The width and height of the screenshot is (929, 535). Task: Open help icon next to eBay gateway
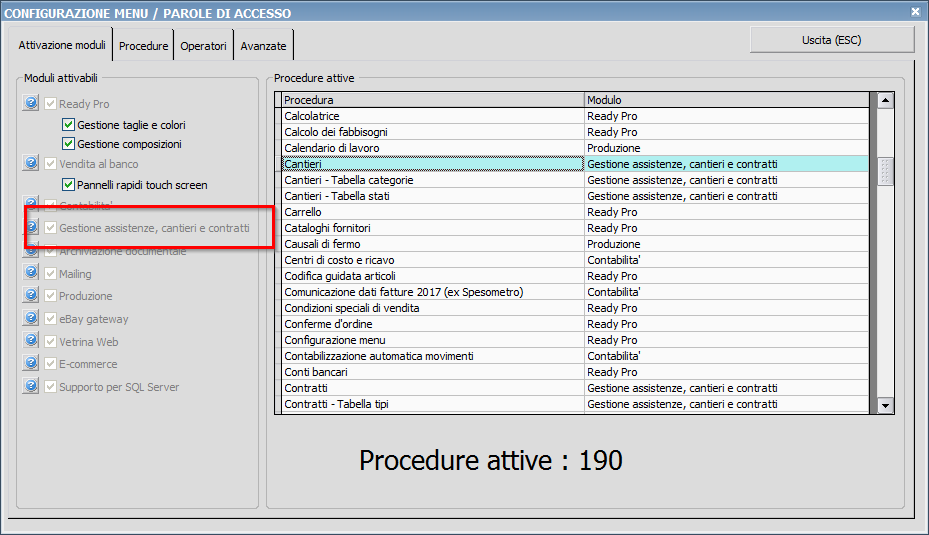31,318
